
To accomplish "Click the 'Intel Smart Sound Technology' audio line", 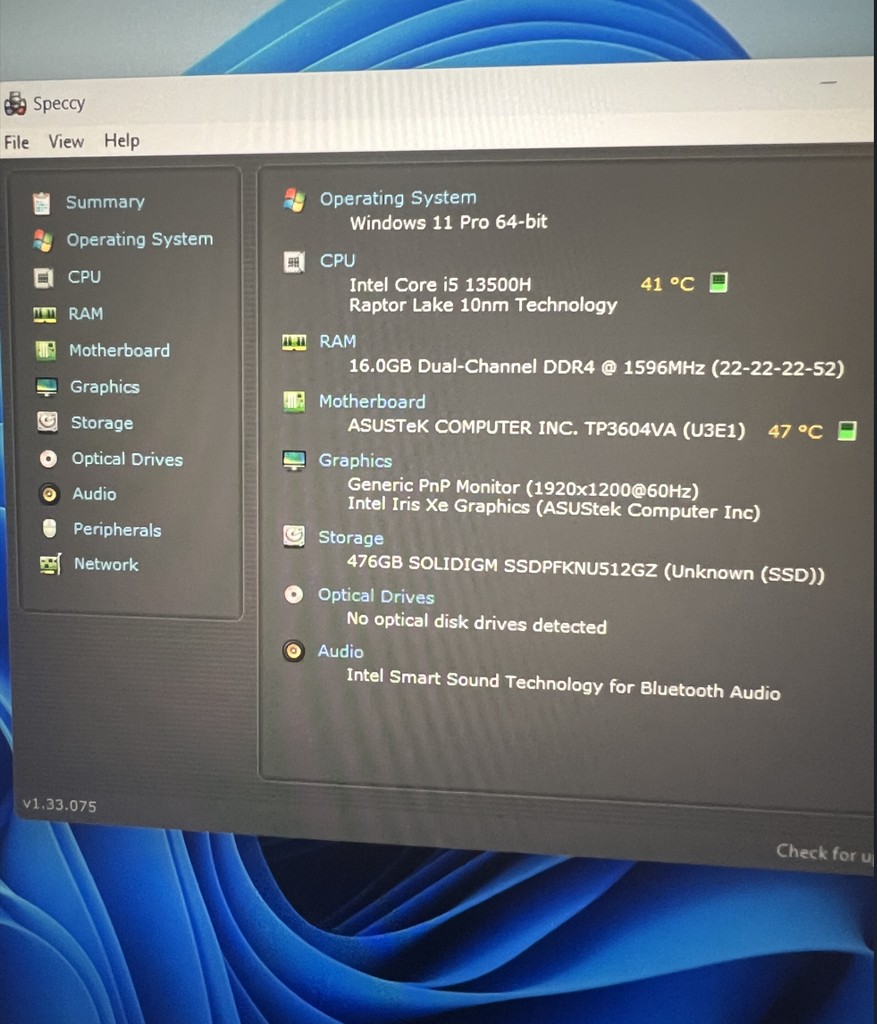I will coord(564,684).
